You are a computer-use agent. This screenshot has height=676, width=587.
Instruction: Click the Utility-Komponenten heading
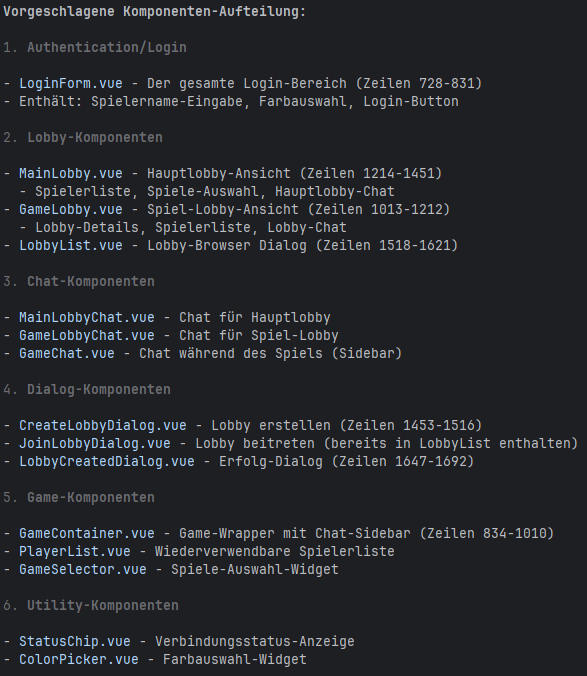(103, 606)
